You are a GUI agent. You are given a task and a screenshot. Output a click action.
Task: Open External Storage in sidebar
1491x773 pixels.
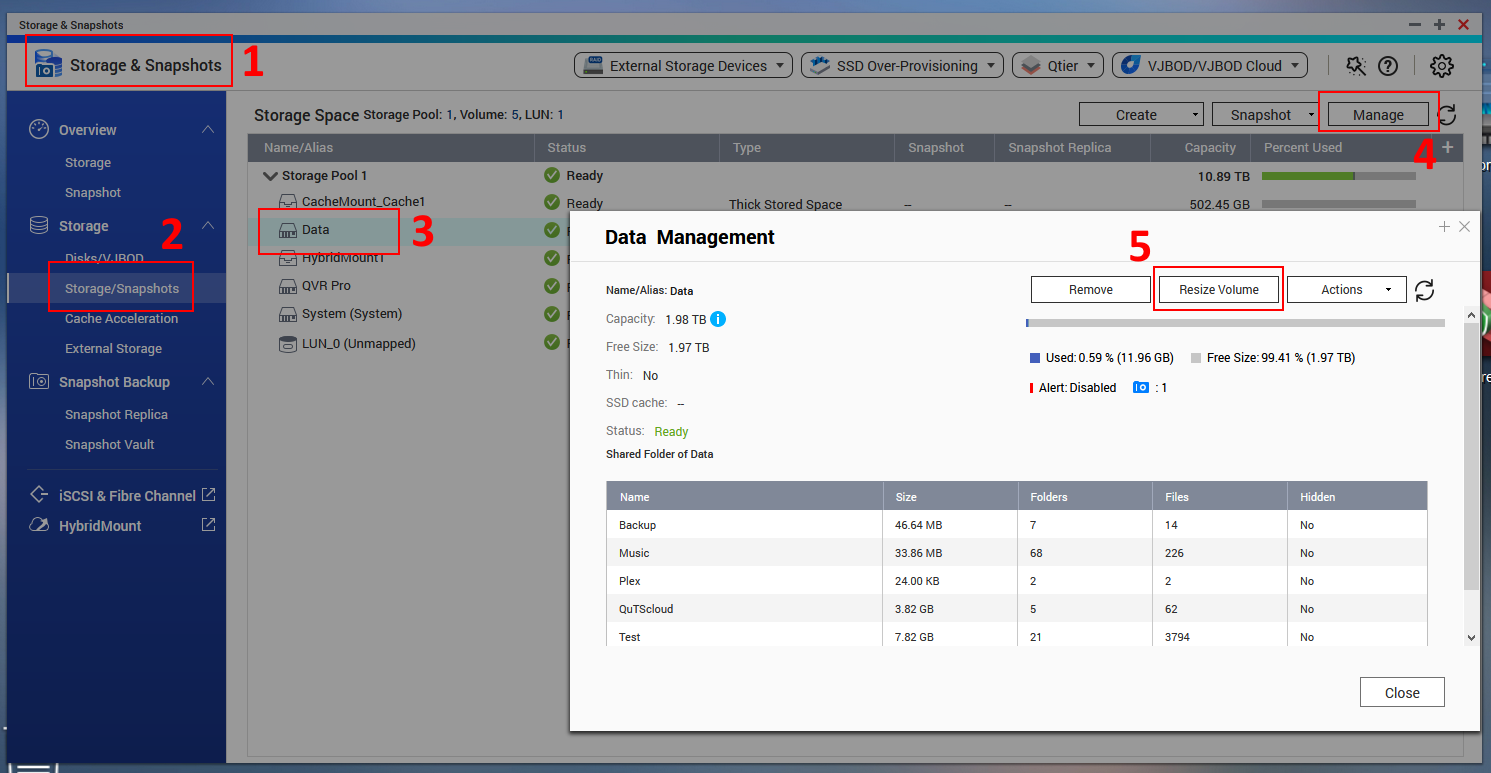tap(113, 349)
